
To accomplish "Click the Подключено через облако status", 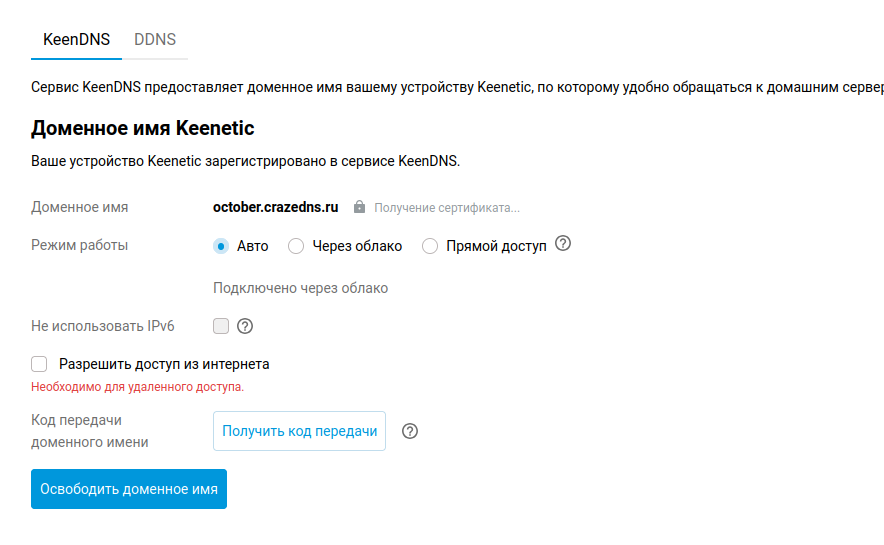I will [x=300, y=288].
